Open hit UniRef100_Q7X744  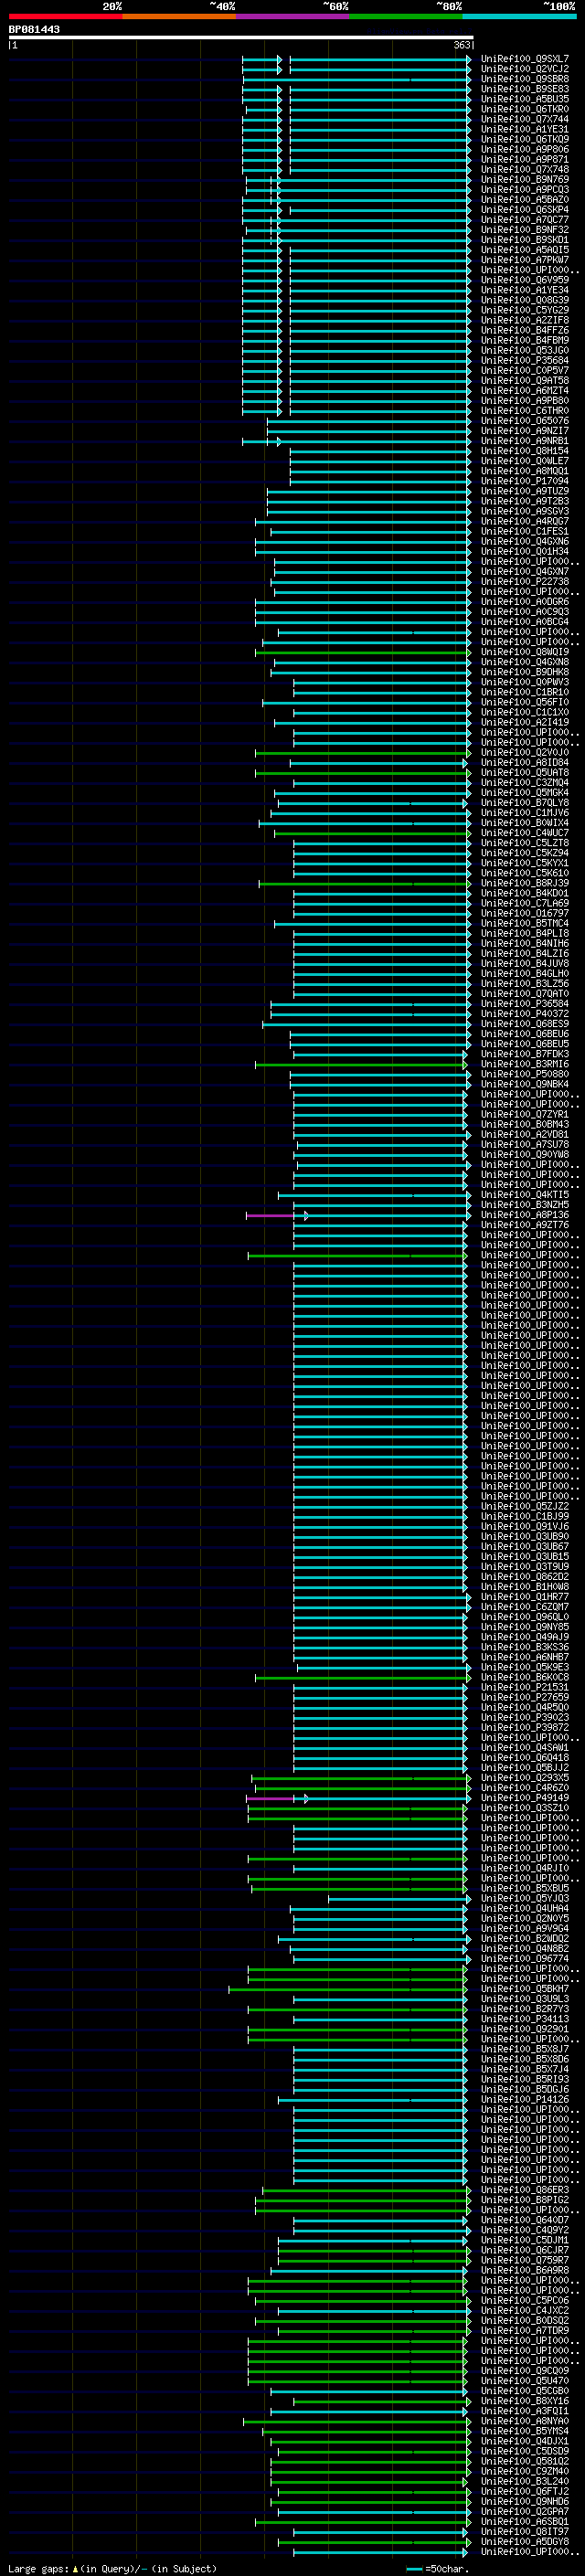[524, 119]
